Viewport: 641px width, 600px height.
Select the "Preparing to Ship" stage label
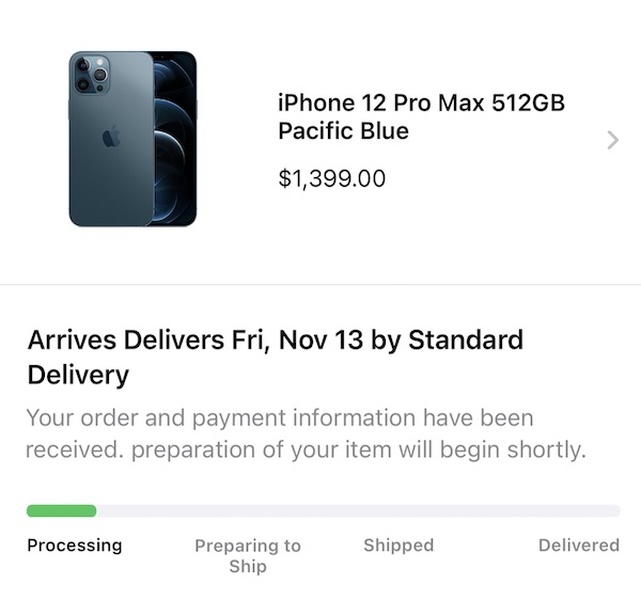tap(247, 556)
